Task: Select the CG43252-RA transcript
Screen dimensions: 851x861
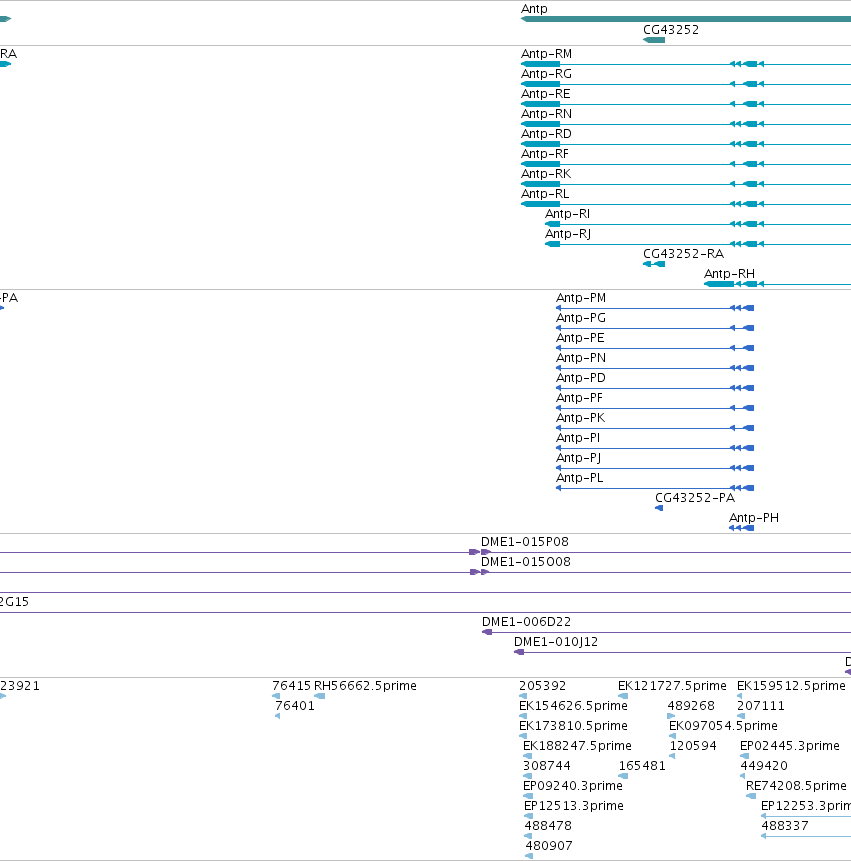Action: pos(683,254)
